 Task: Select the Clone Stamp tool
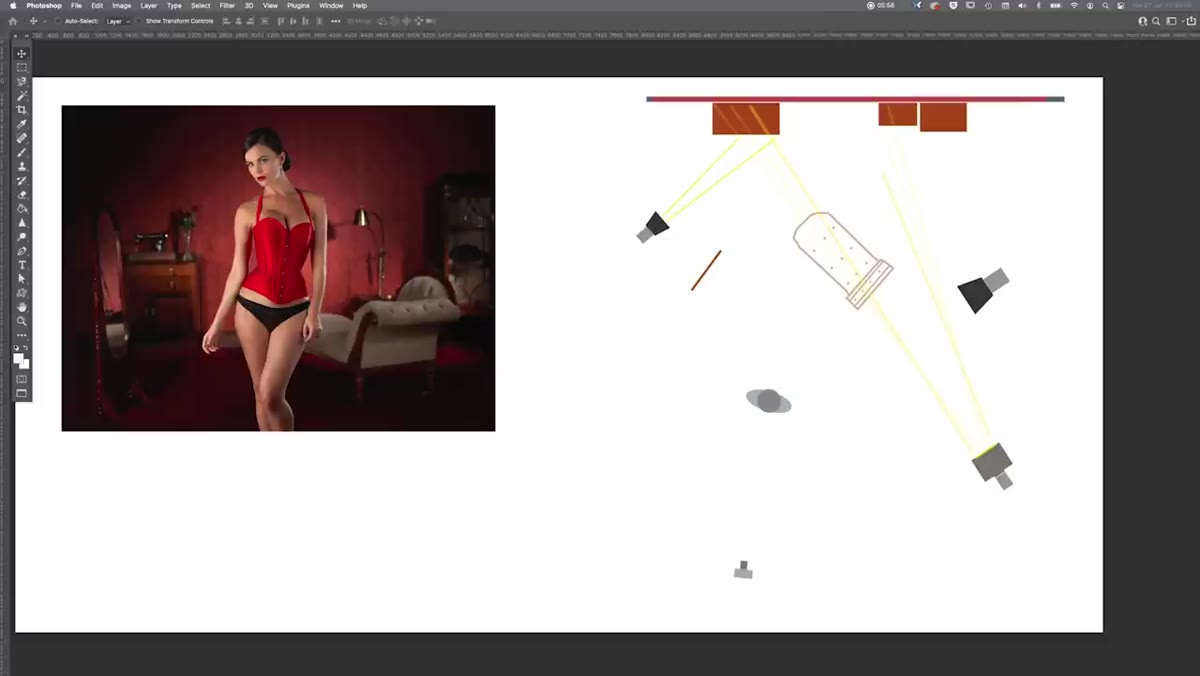[22, 166]
